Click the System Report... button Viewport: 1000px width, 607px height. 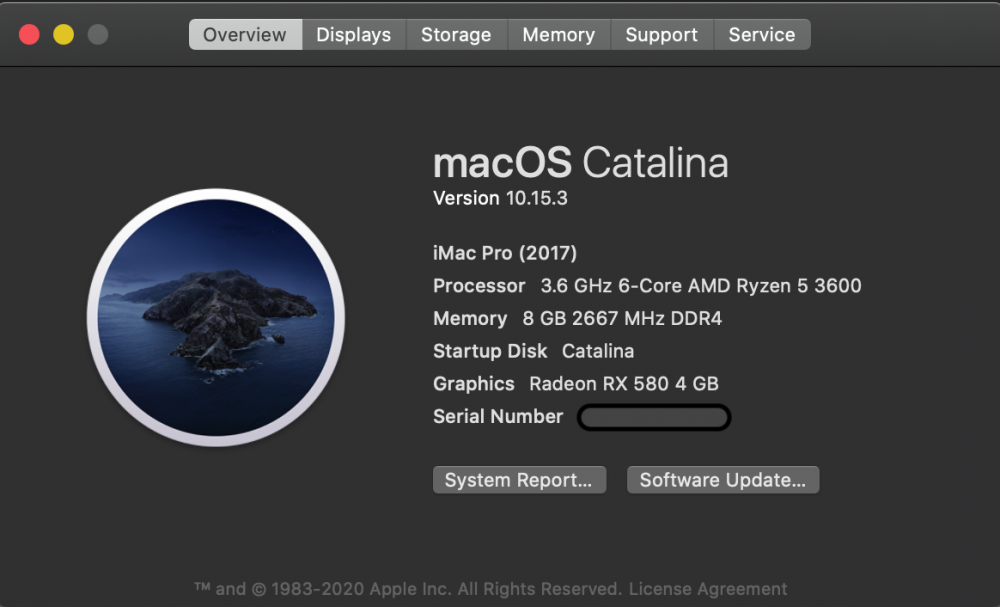[519, 480]
